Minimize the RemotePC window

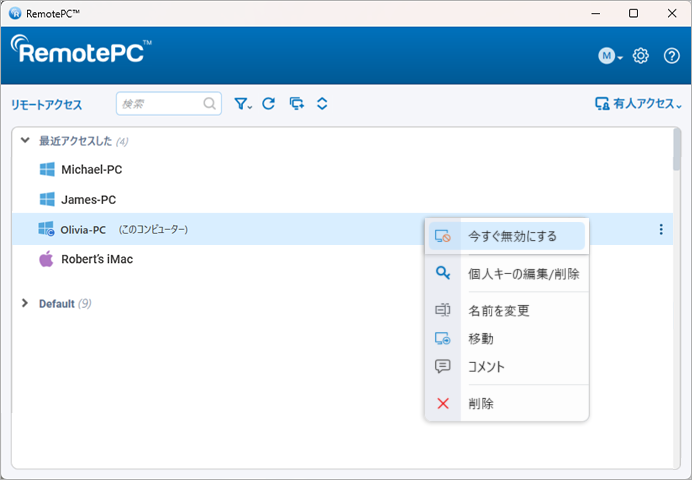[x=595, y=13]
